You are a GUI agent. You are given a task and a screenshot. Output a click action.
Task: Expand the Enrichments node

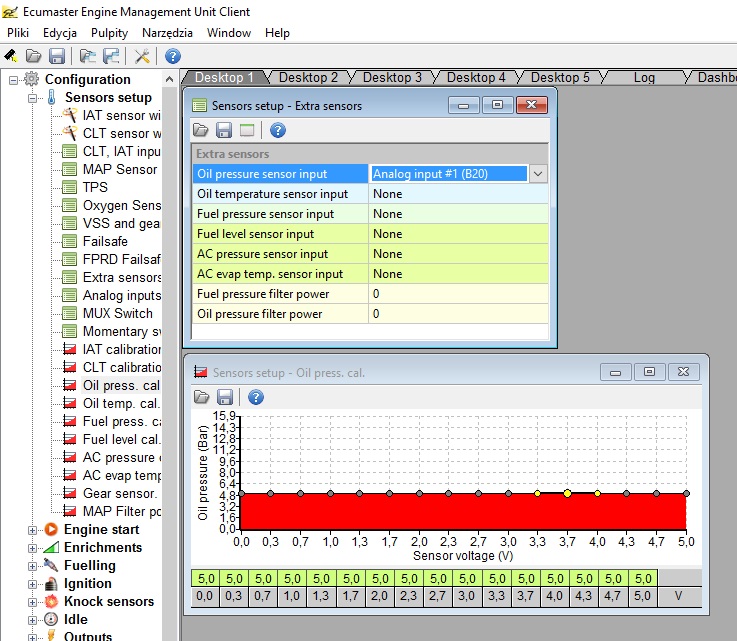tap(32, 548)
